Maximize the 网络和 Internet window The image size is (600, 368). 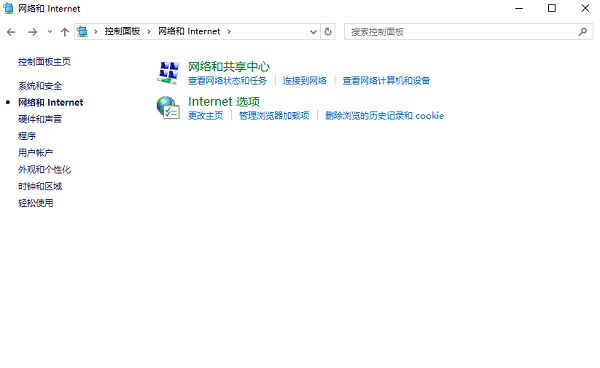coord(552,8)
